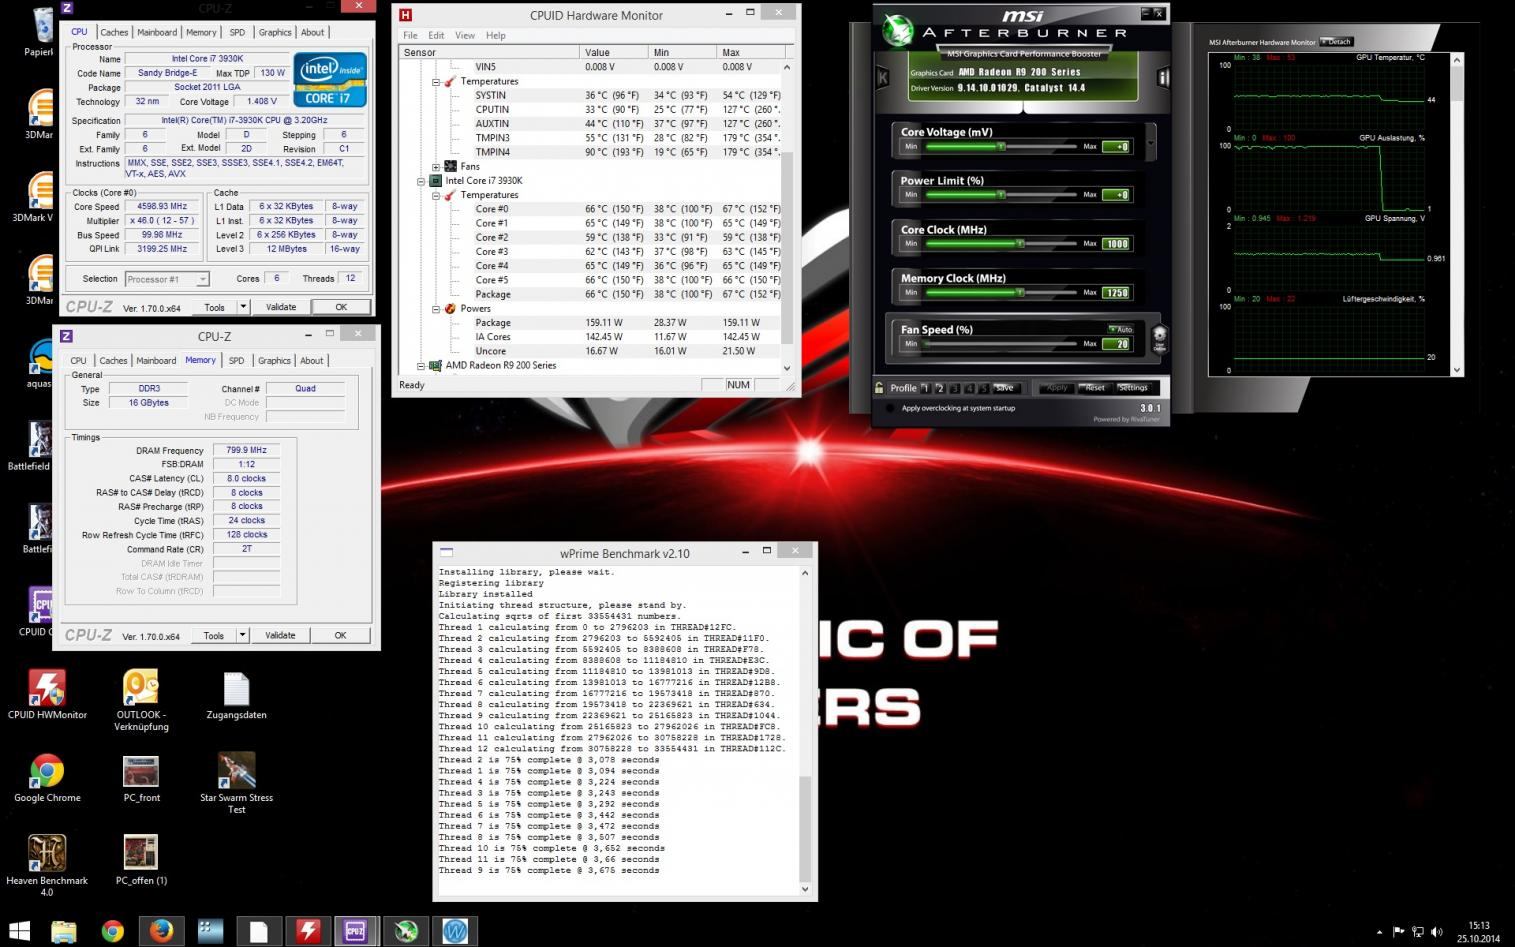Open the Zugangsdaten file icon
Image resolution: width=1515 pixels, height=947 pixels.
236,695
